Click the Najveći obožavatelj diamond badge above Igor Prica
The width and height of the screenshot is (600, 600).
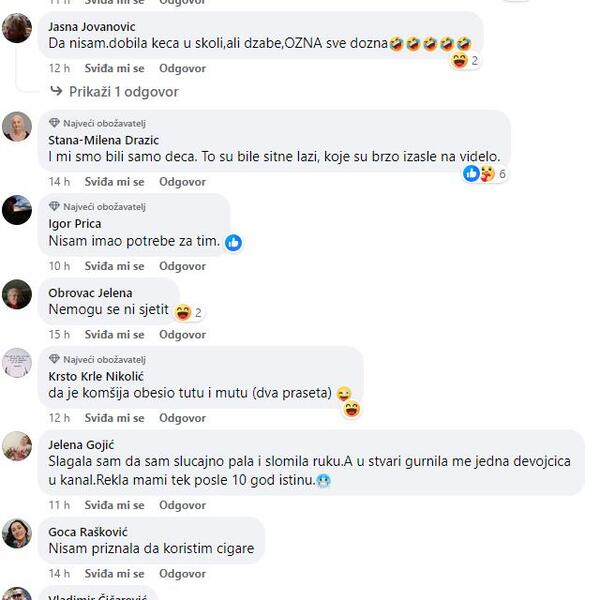pos(54,207)
